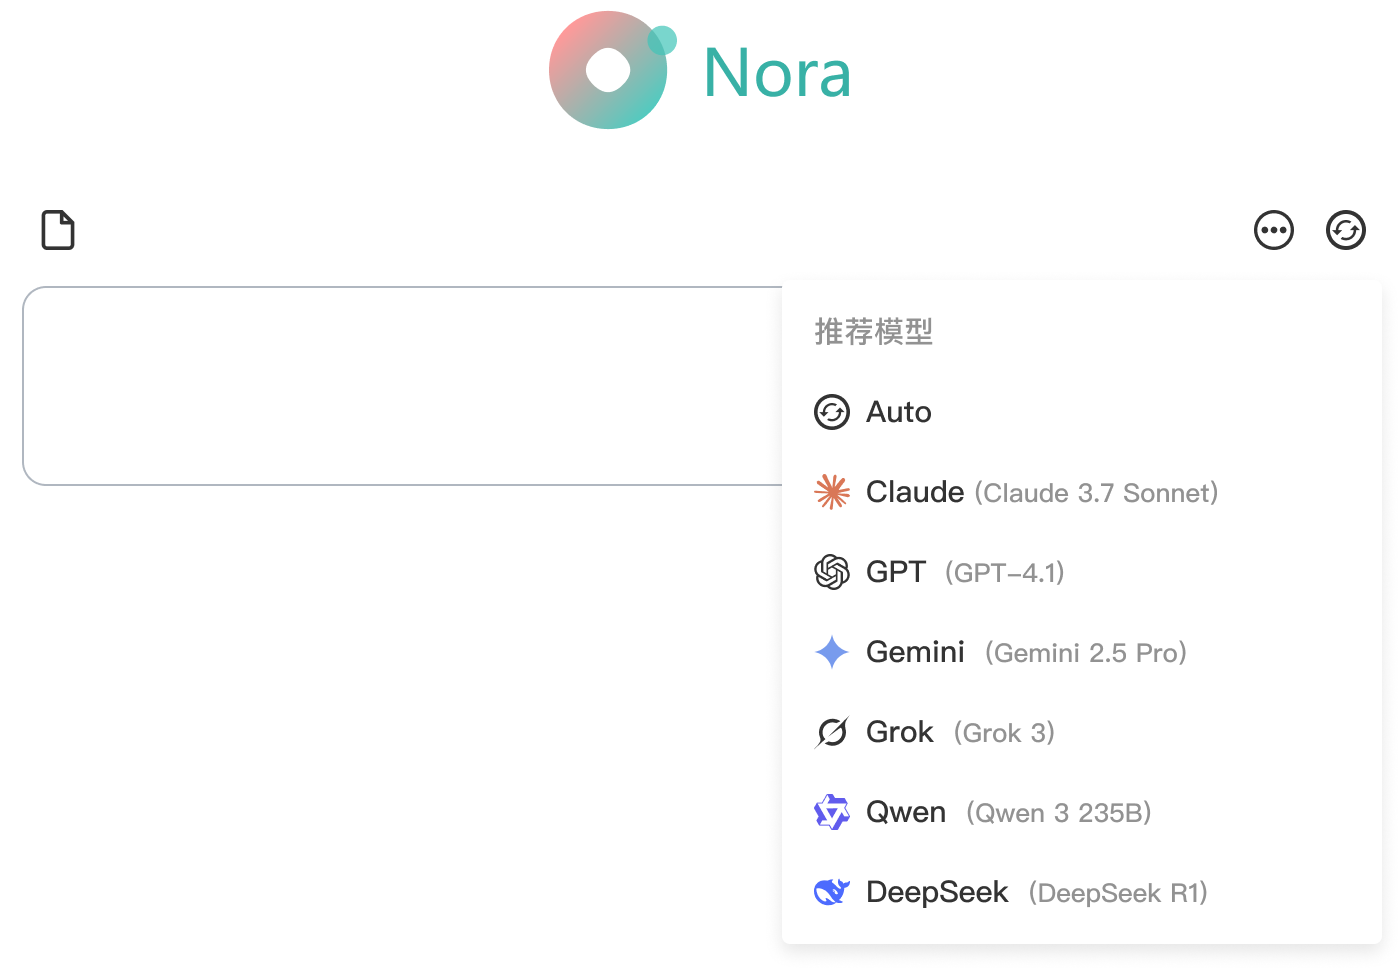Click the 推荐模型 section heading
The image size is (1400, 970).
click(x=874, y=331)
